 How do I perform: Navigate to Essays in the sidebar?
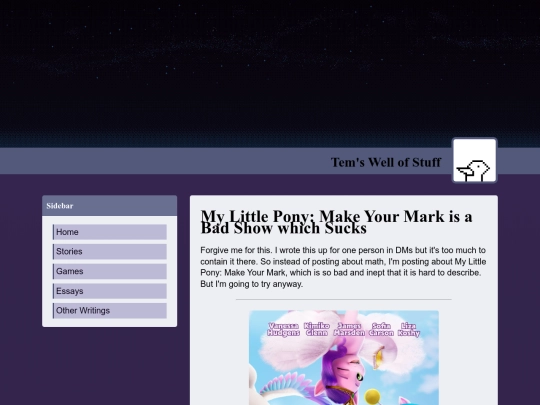(110, 291)
